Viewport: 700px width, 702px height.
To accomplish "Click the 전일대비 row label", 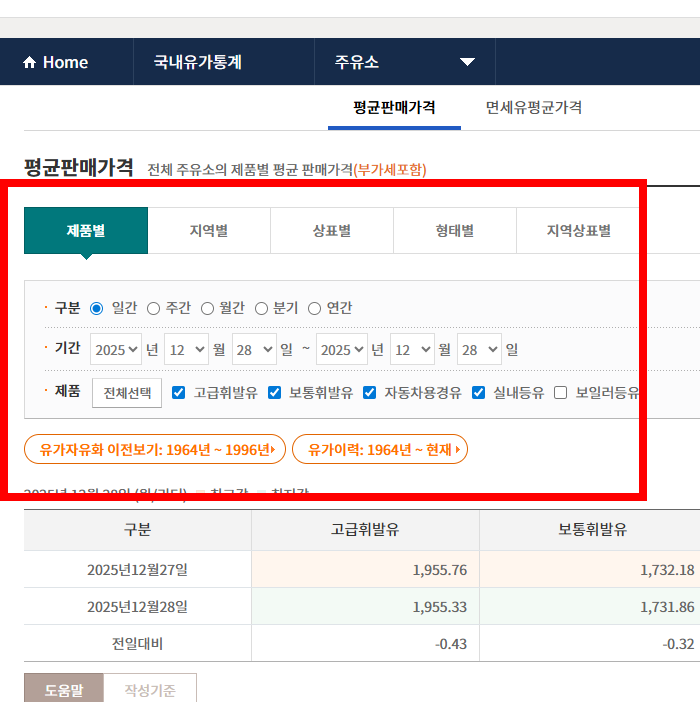I will [x=137, y=643].
